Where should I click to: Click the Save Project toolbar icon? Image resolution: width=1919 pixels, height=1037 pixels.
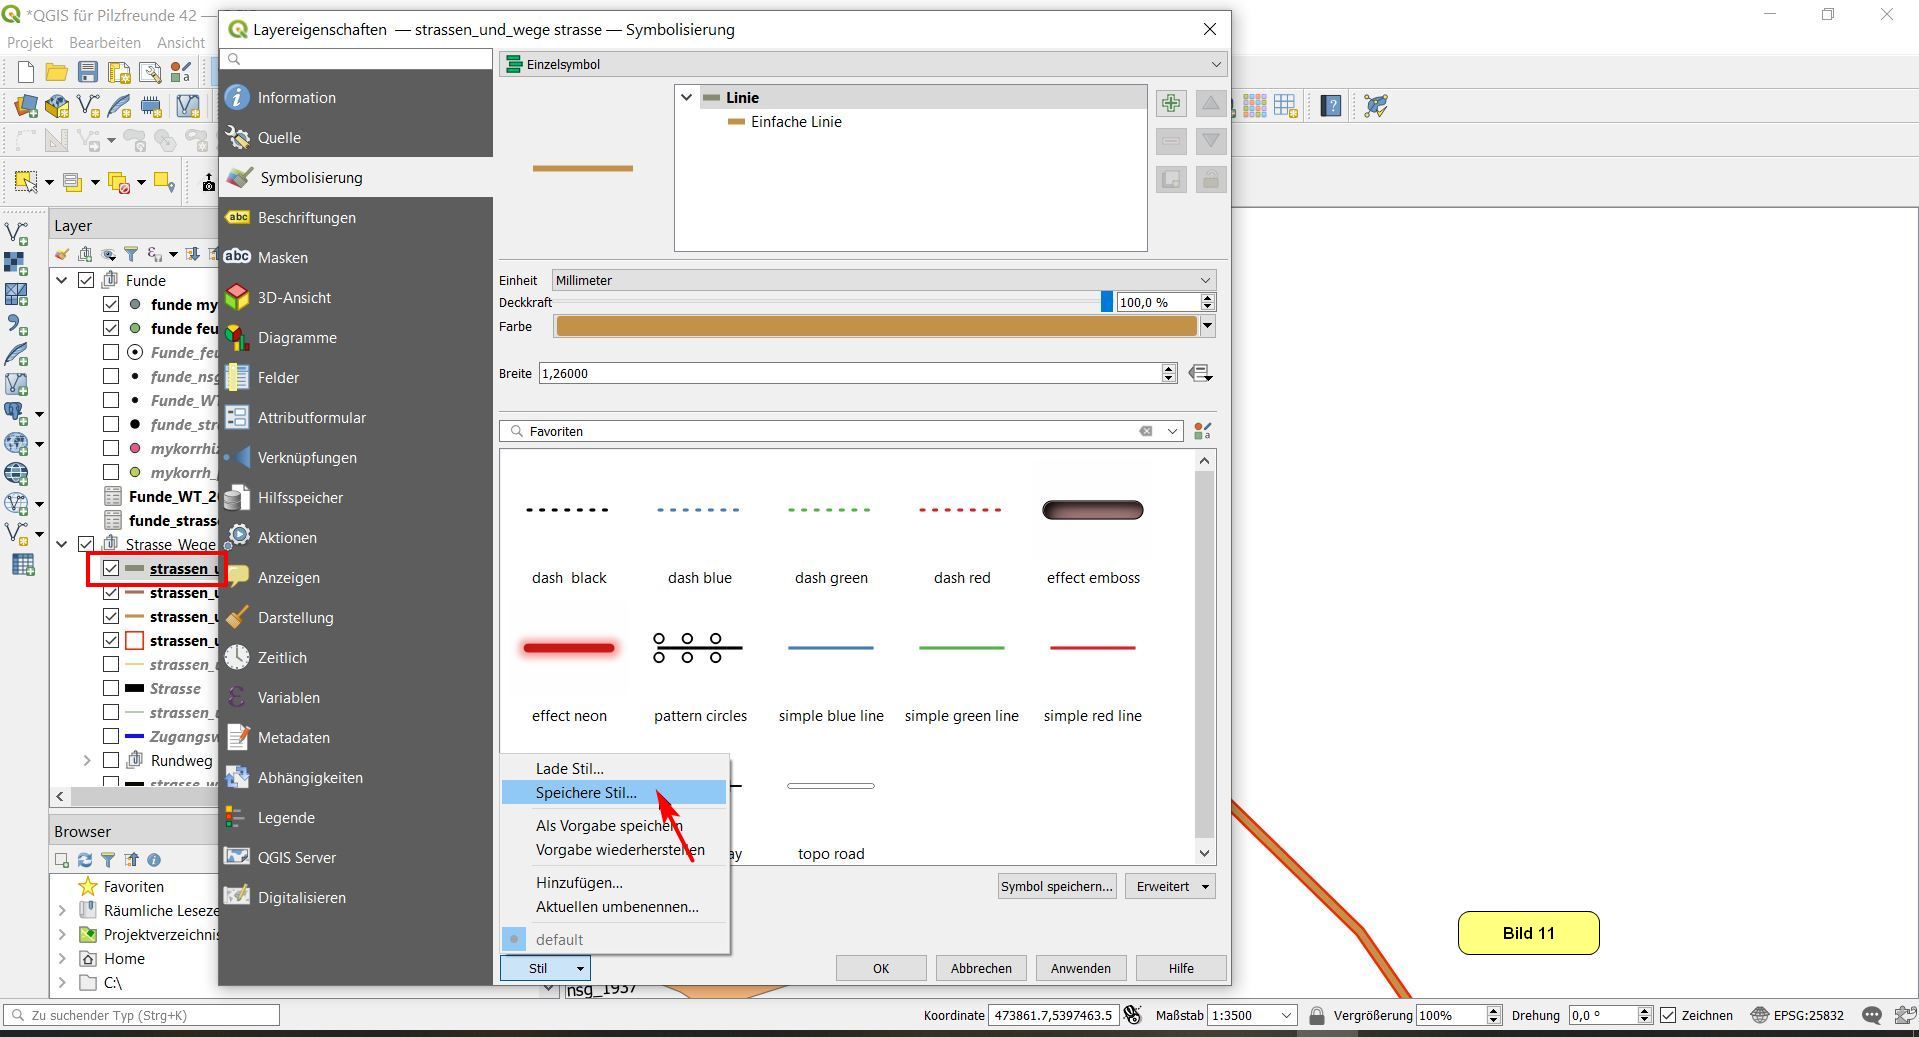[88, 72]
